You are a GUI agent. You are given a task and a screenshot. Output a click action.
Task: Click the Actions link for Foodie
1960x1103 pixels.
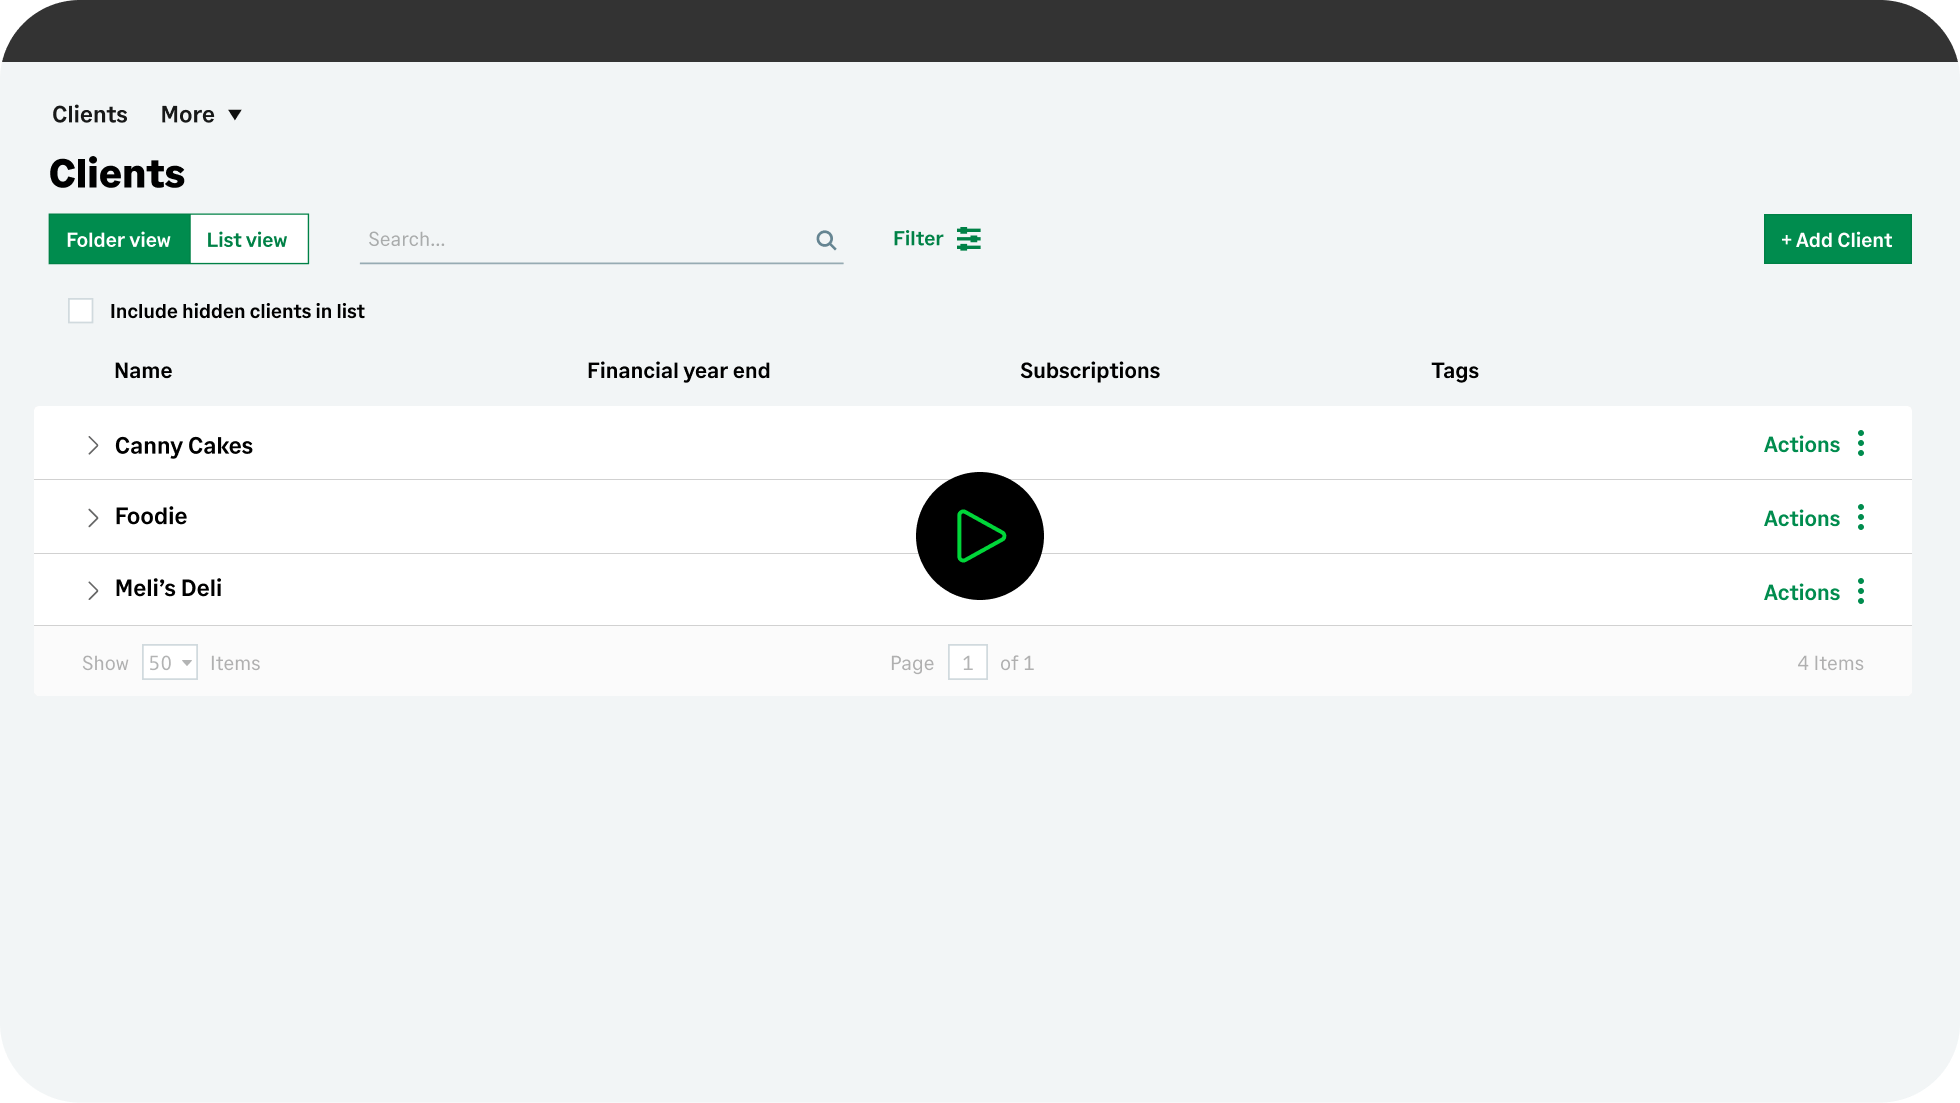click(x=1801, y=517)
